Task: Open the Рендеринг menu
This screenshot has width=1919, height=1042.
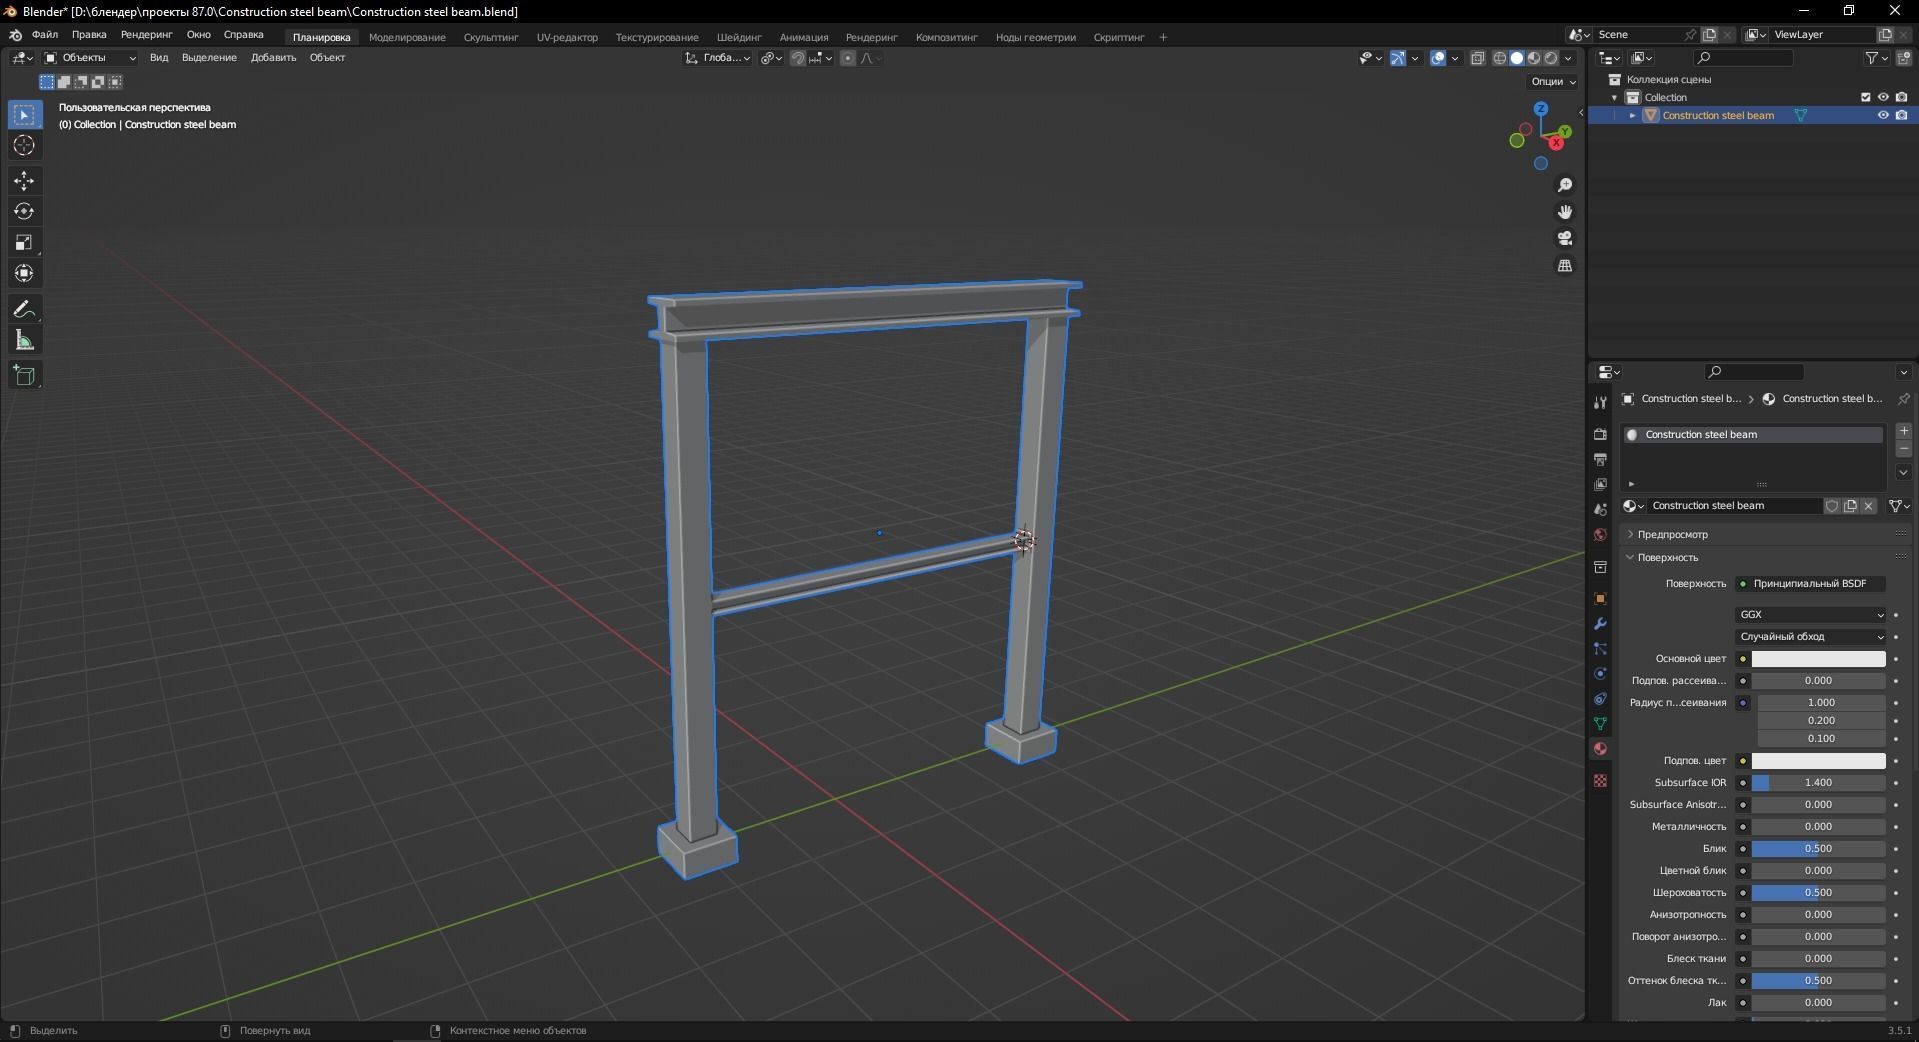Action: 145,36
